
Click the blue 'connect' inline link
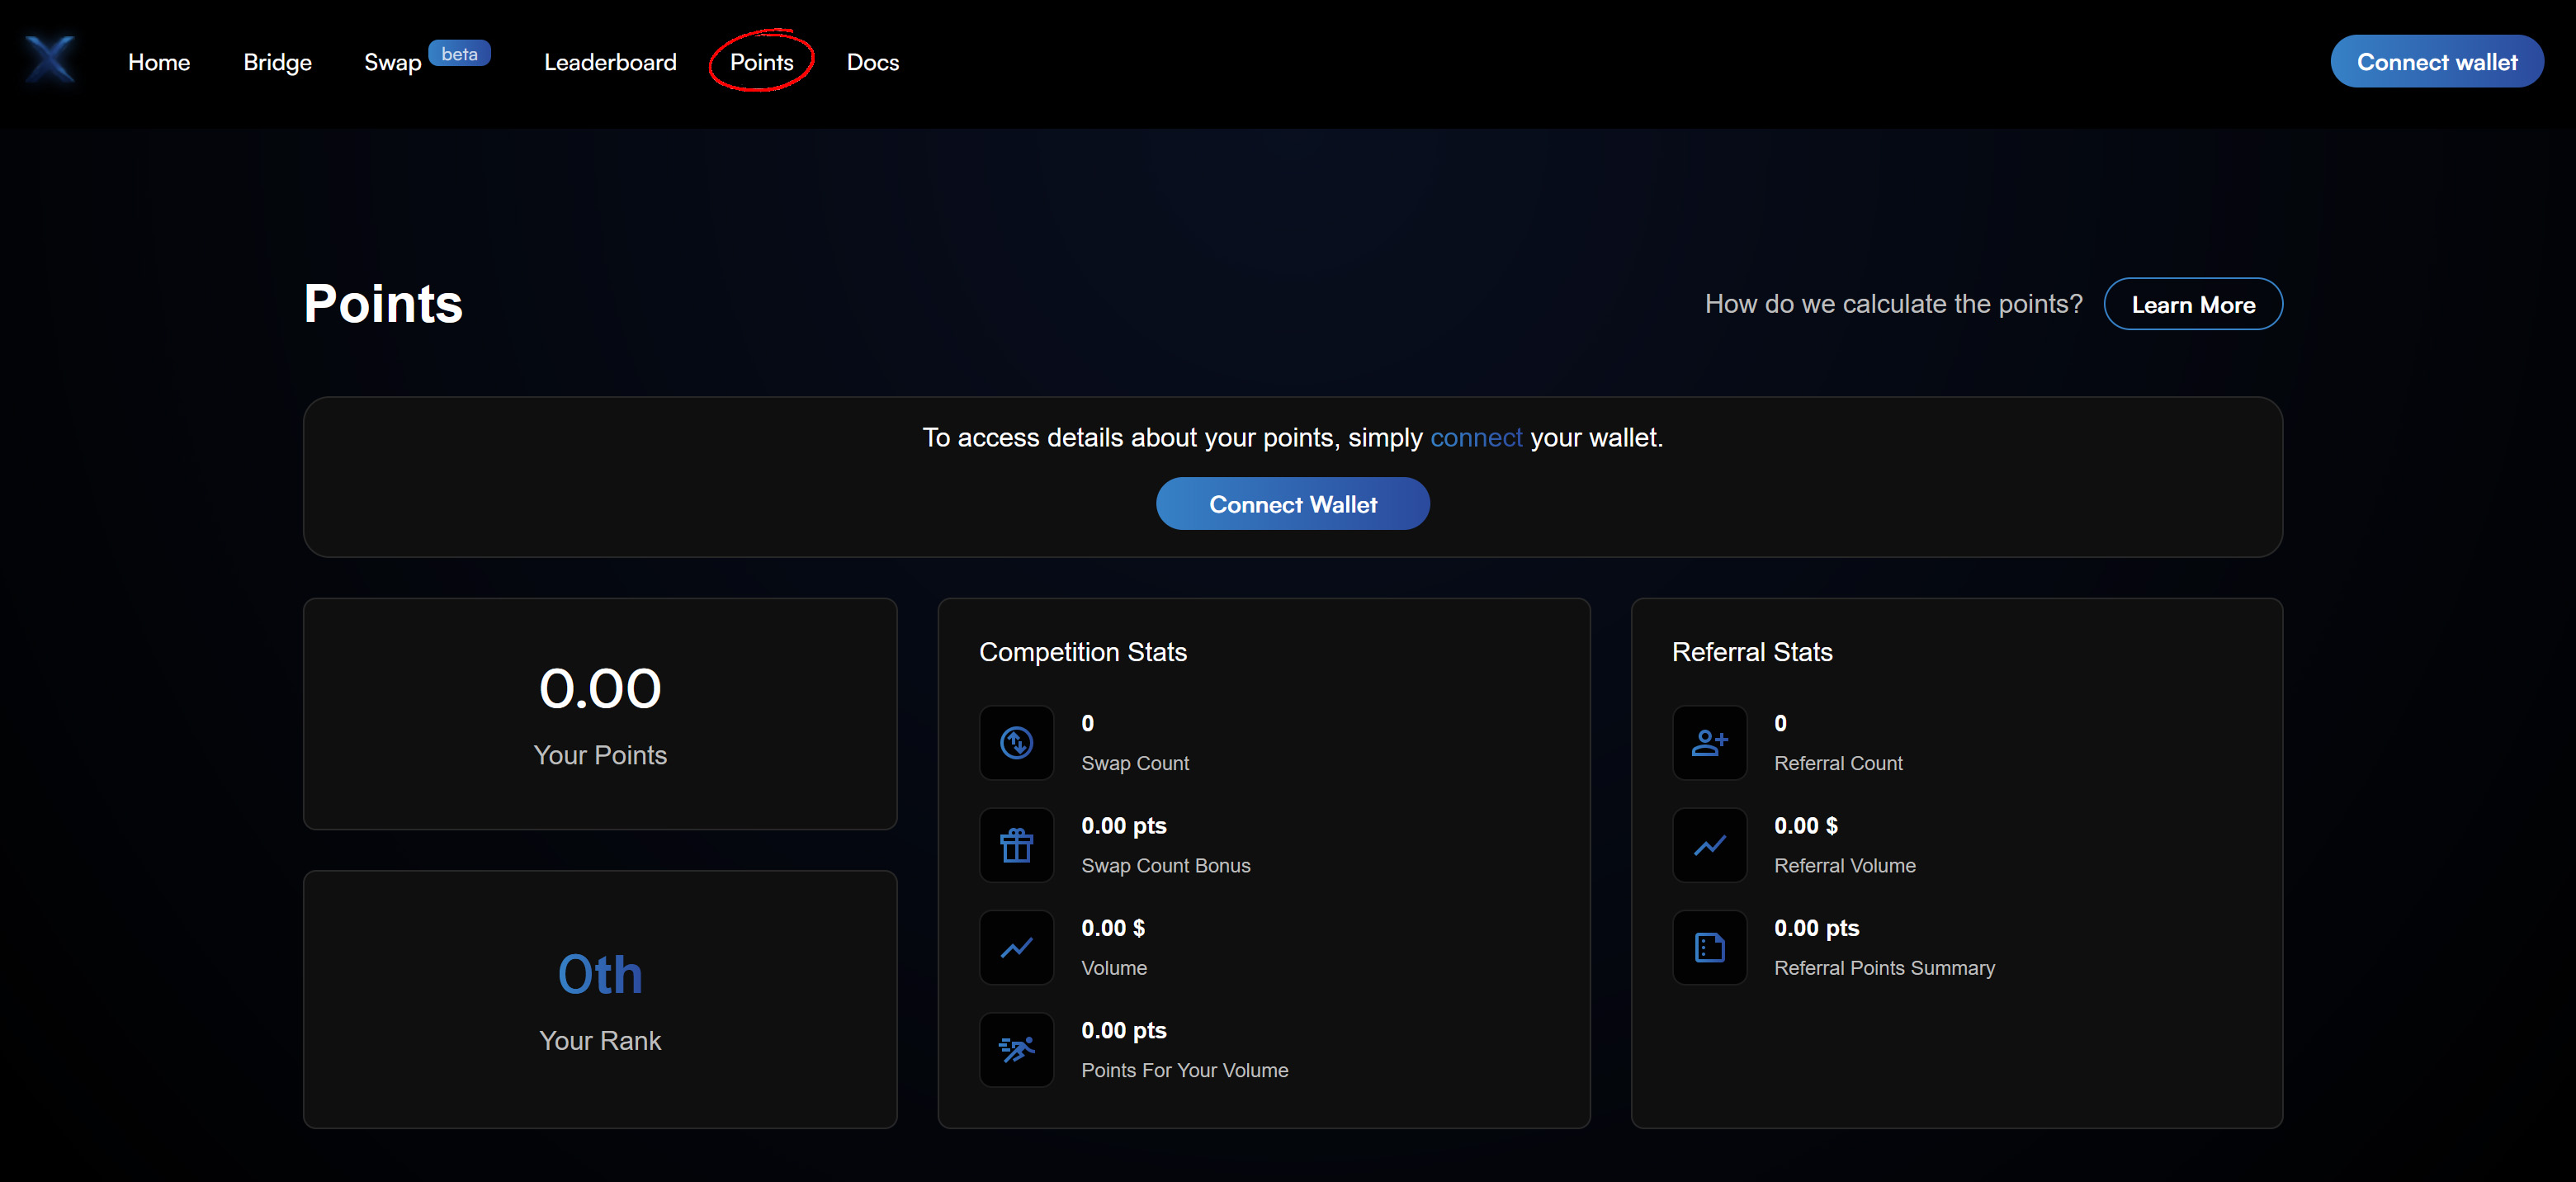tap(1475, 438)
